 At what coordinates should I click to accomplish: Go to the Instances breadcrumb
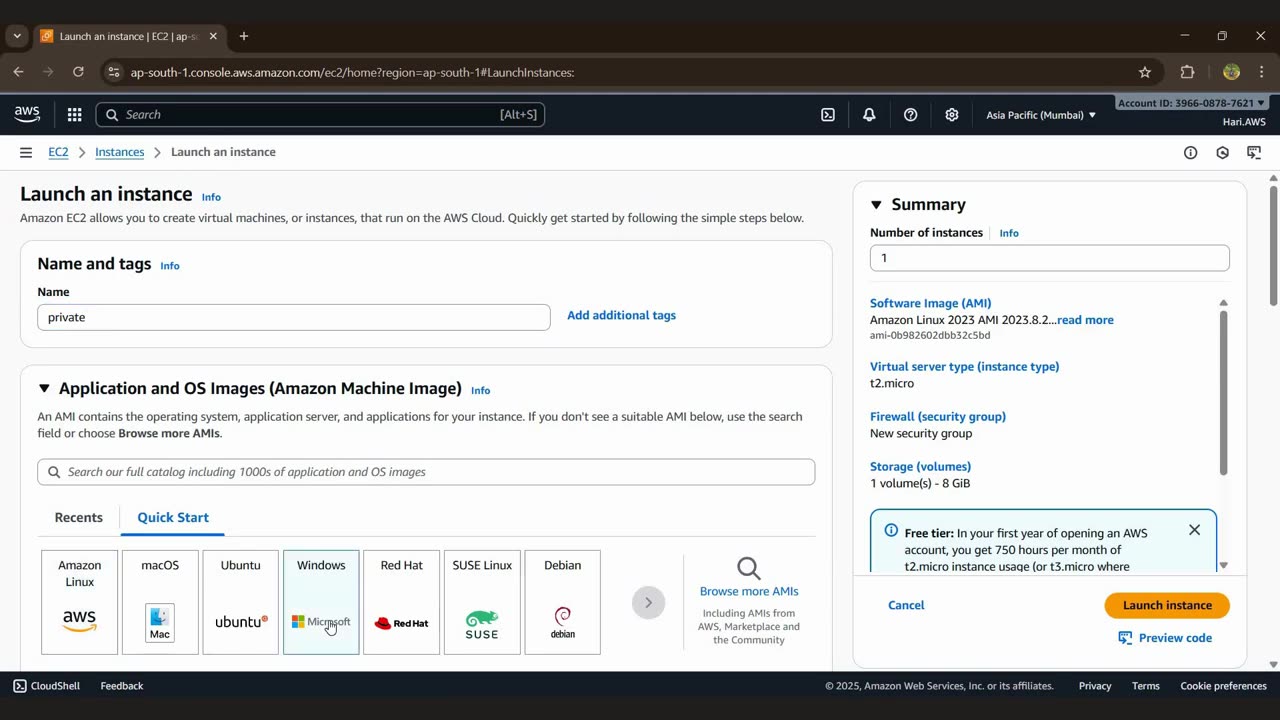pyautogui.click(x=119, y=152)
